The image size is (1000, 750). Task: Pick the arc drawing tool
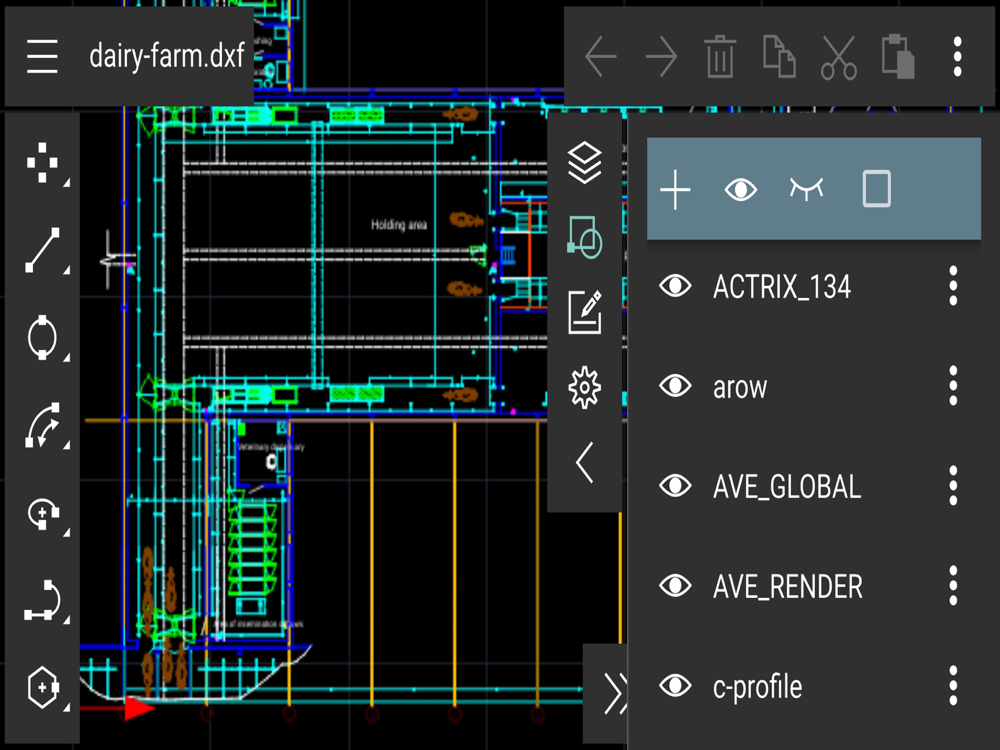43,425
